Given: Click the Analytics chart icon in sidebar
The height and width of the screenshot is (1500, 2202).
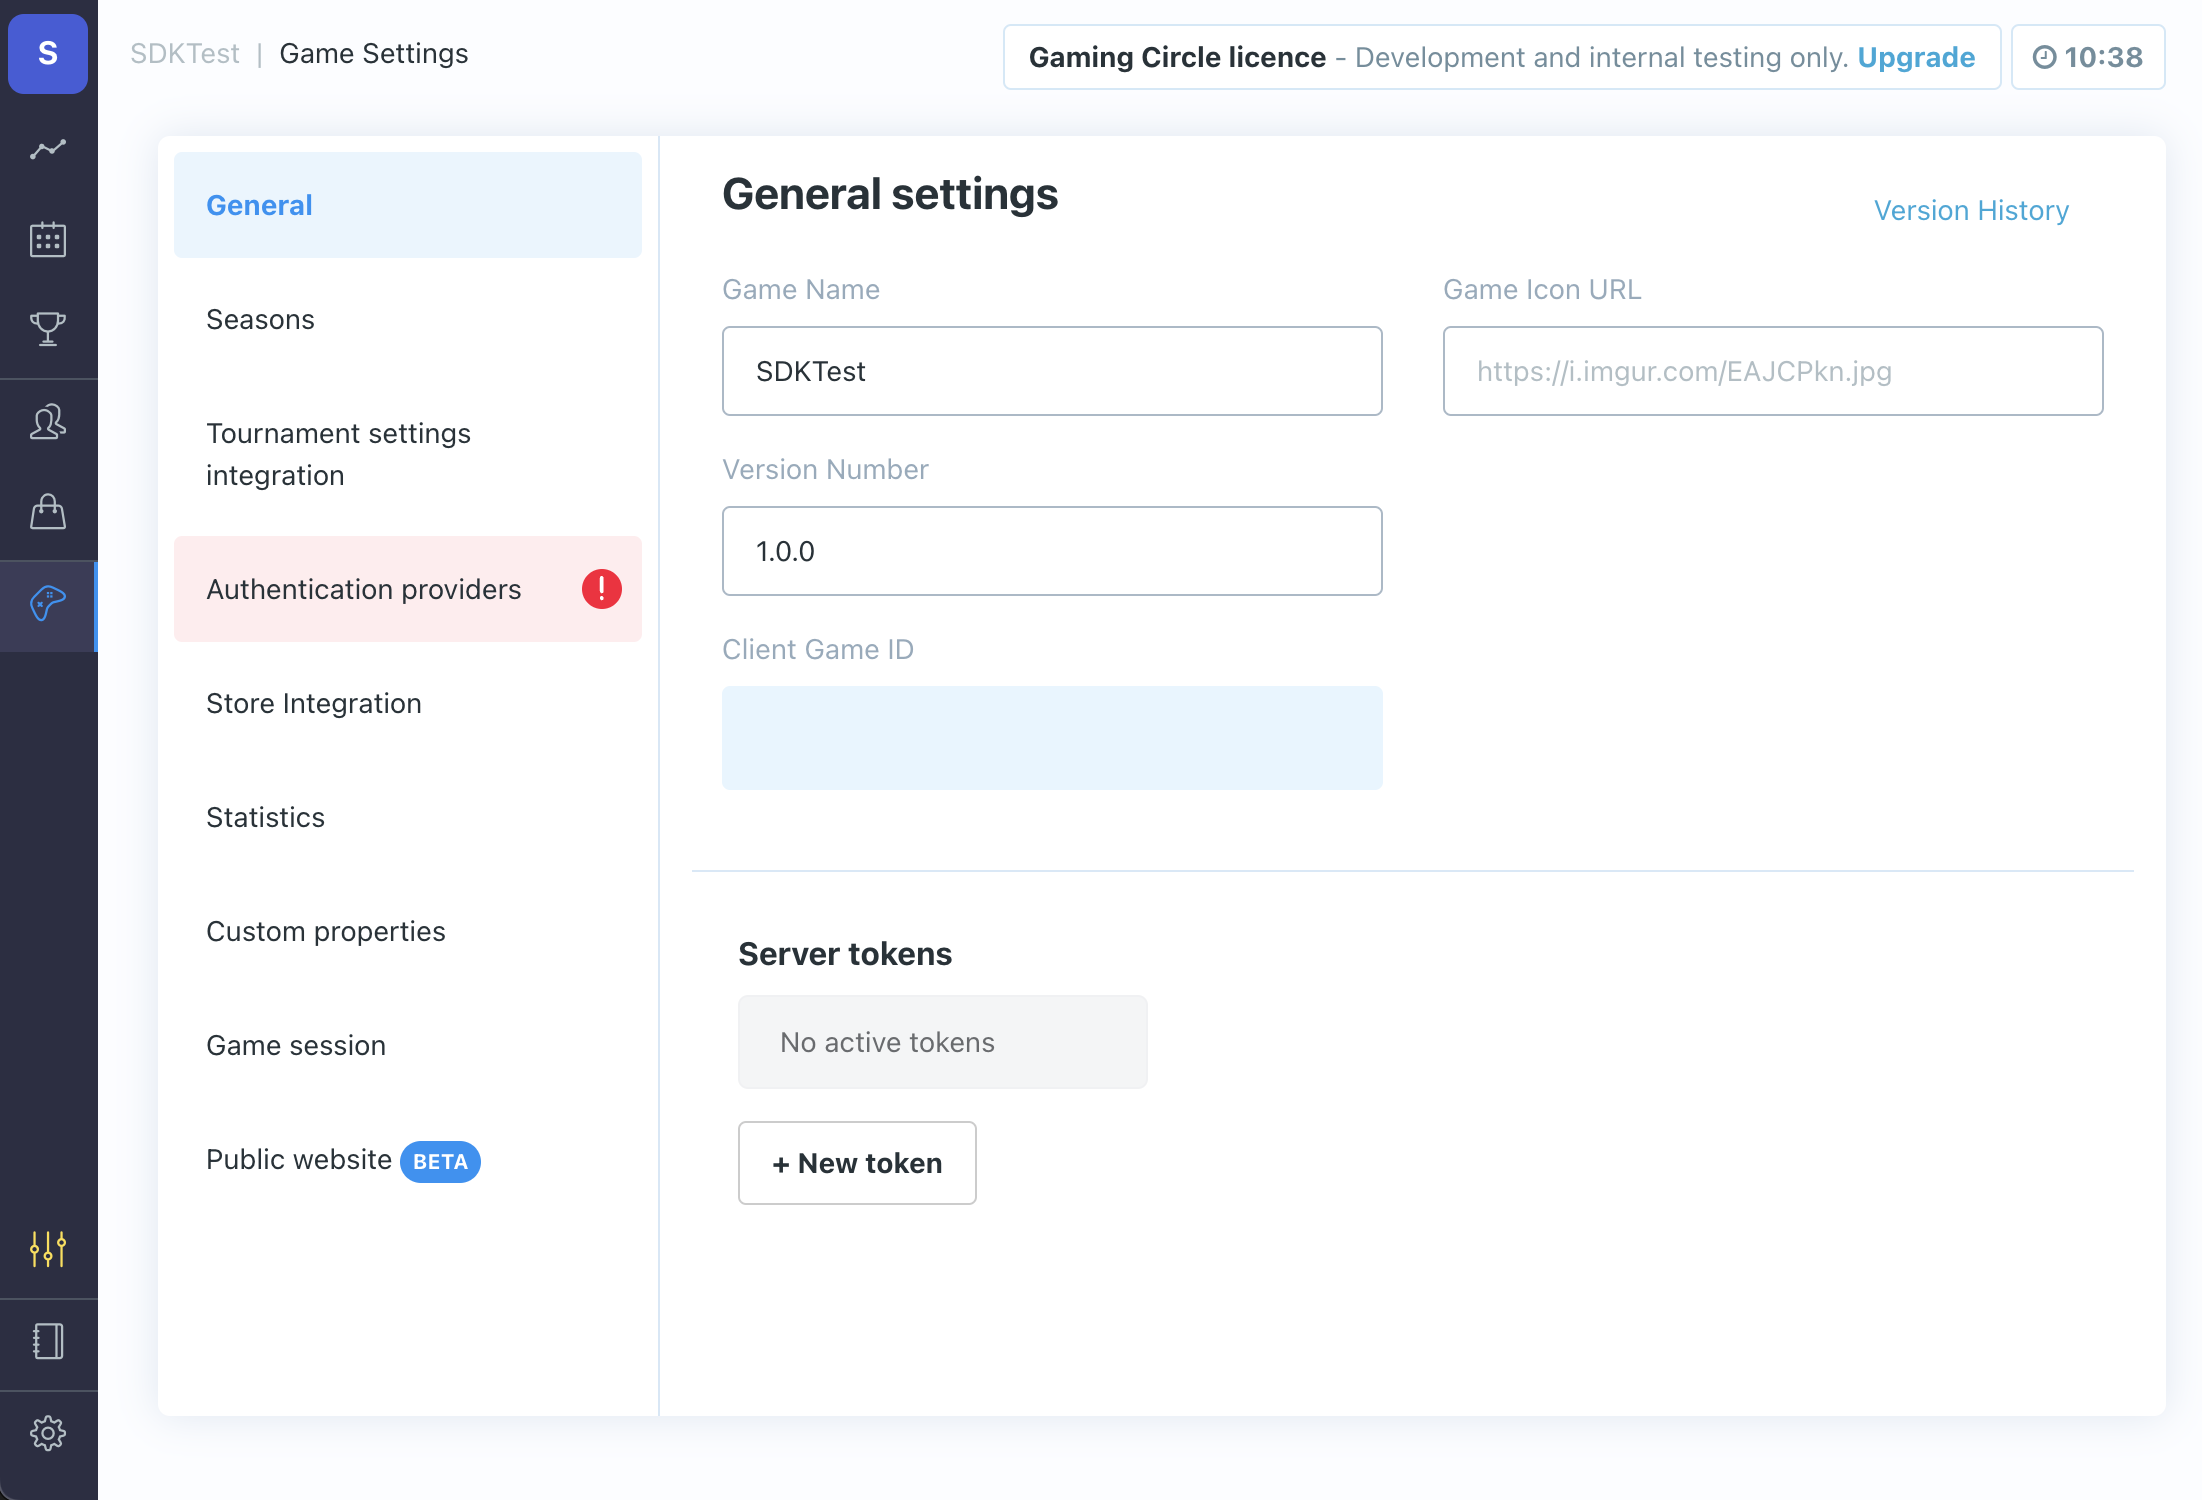Looking at the screenshot, I should point(49,149).
